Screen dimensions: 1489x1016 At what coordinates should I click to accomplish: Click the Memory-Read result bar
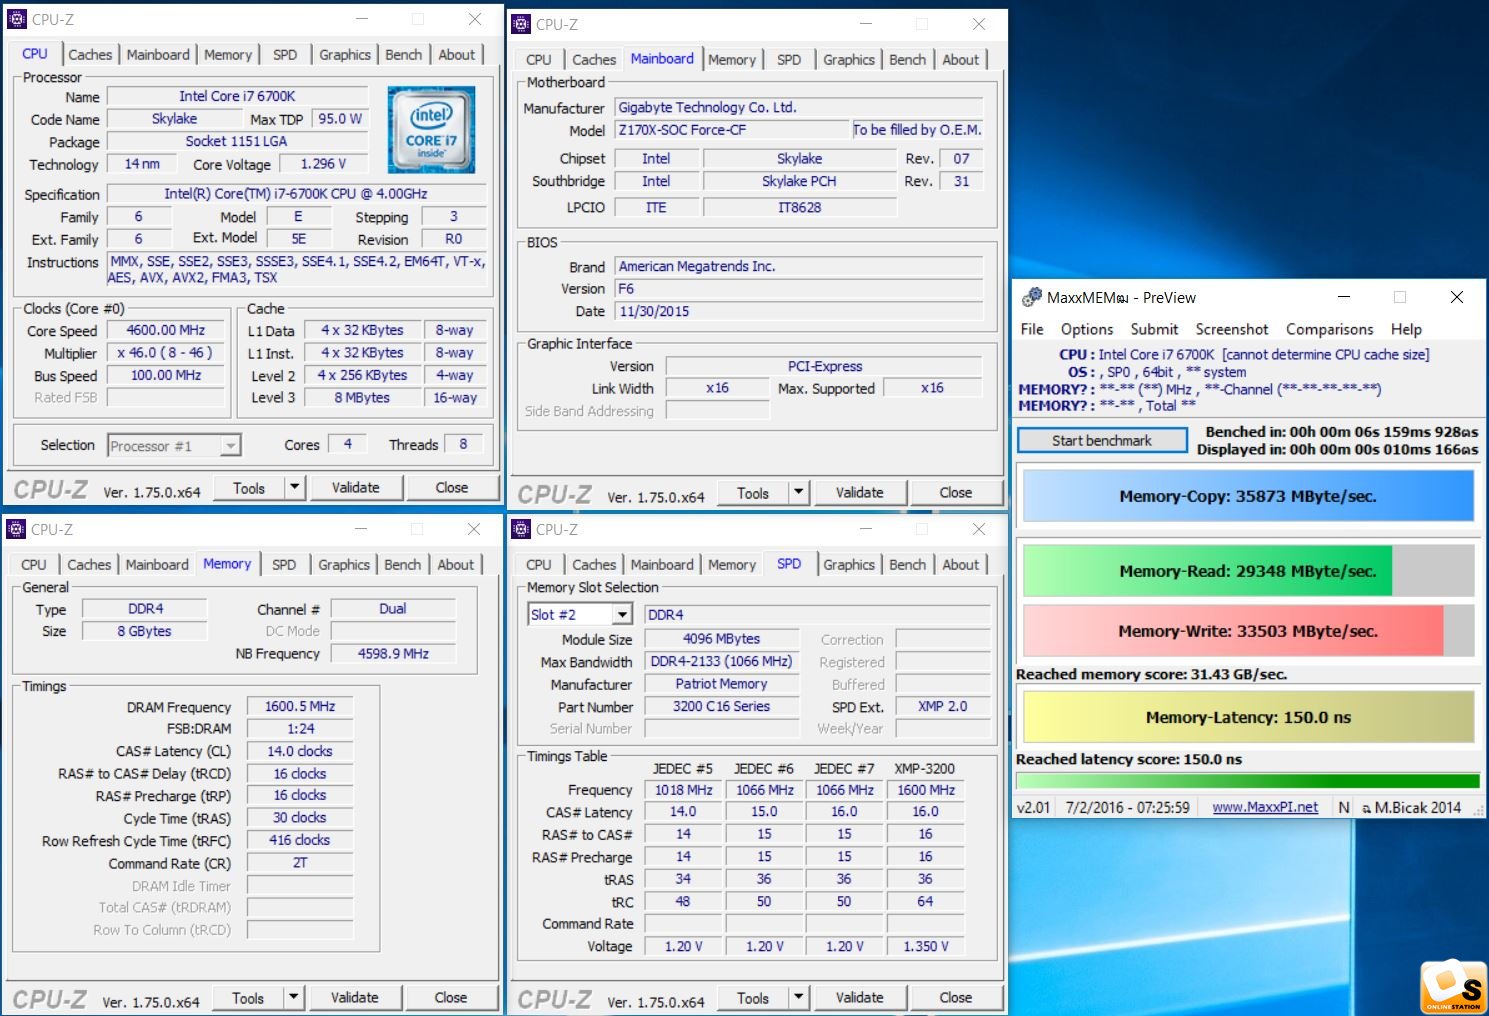click(x=1248, y=571)
